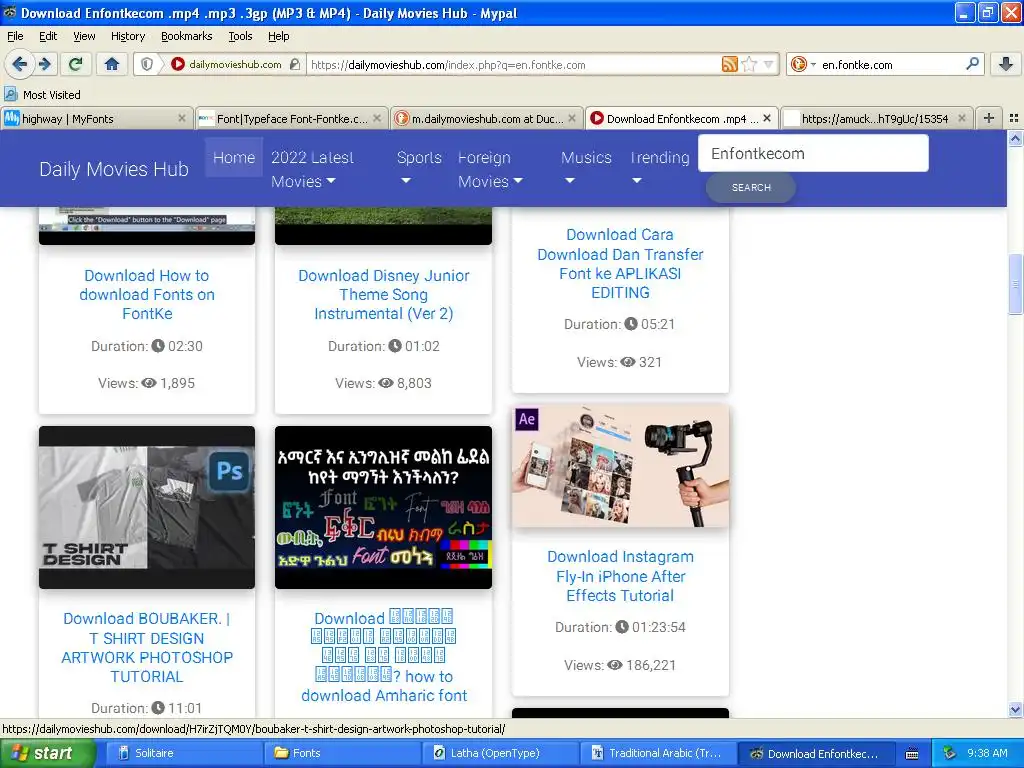
Task: Click the site search field containing Enfontkecom
Action: click(x=813, y=153)
